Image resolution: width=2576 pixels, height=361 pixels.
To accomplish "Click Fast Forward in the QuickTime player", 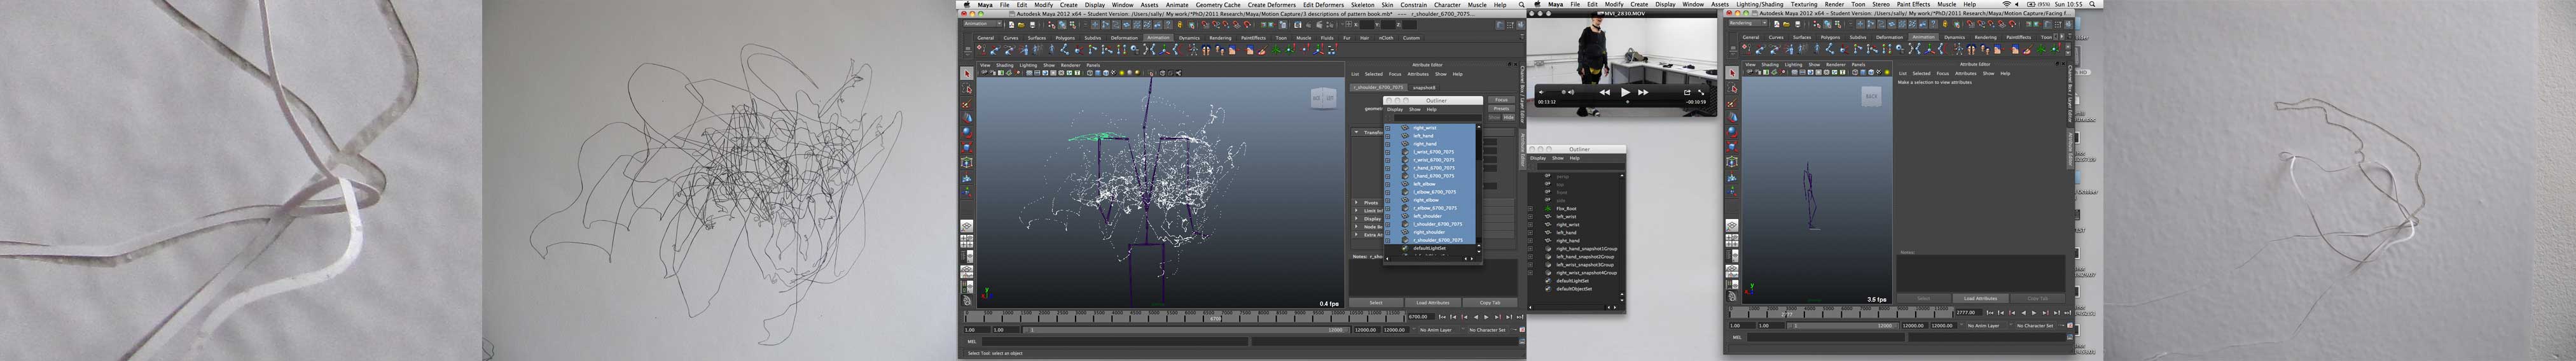I will tap(1643, 92).
